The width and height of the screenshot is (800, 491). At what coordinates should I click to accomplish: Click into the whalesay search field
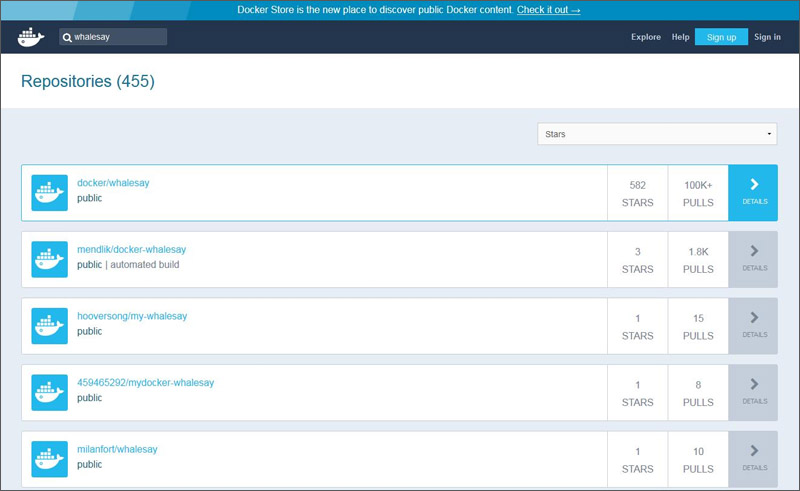click(118, 37)
